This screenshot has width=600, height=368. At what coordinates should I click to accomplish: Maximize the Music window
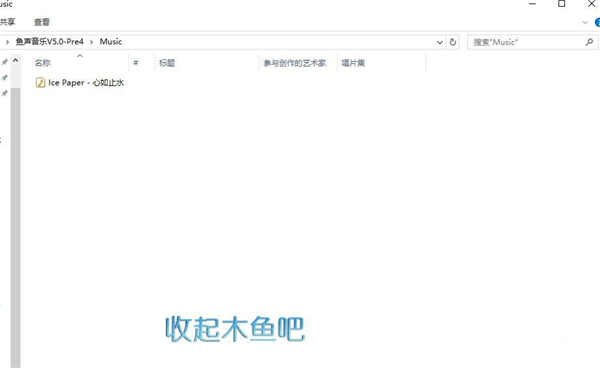click(x=562, y=4)
